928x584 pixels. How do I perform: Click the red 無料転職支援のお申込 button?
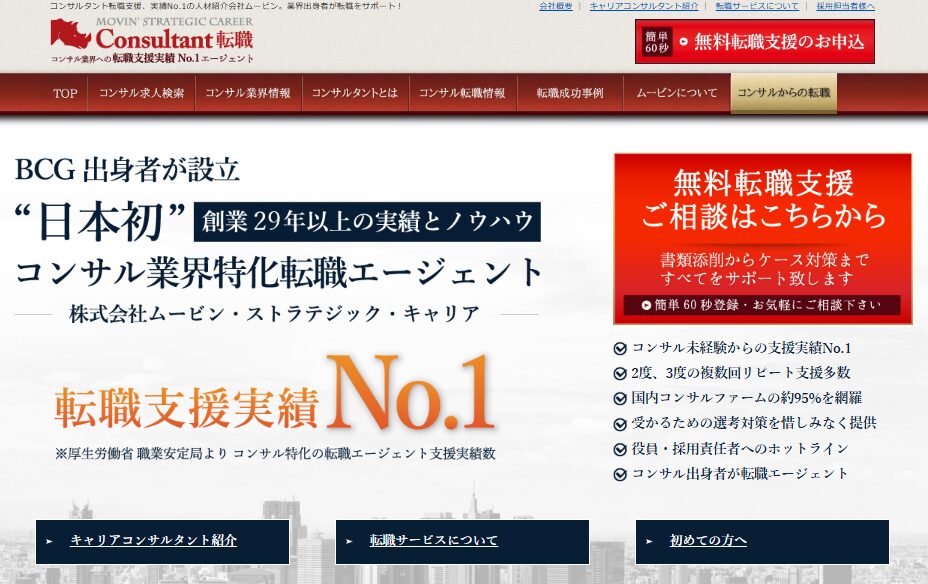755,41
